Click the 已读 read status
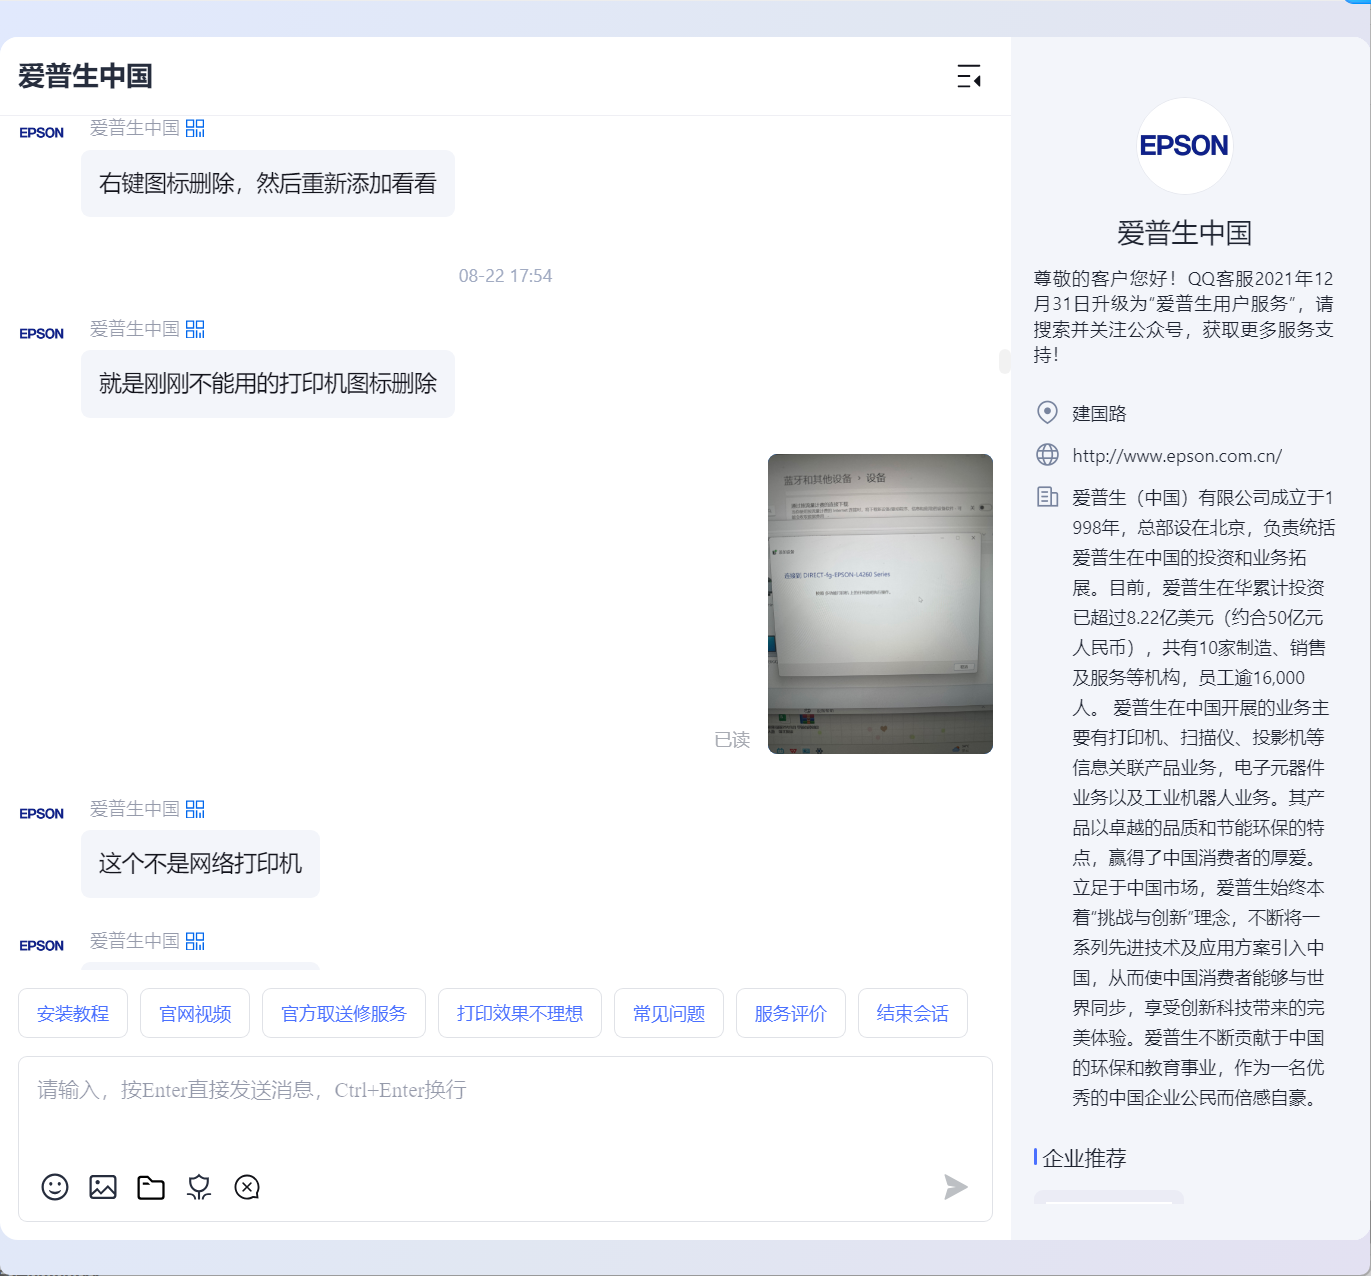 732,740
